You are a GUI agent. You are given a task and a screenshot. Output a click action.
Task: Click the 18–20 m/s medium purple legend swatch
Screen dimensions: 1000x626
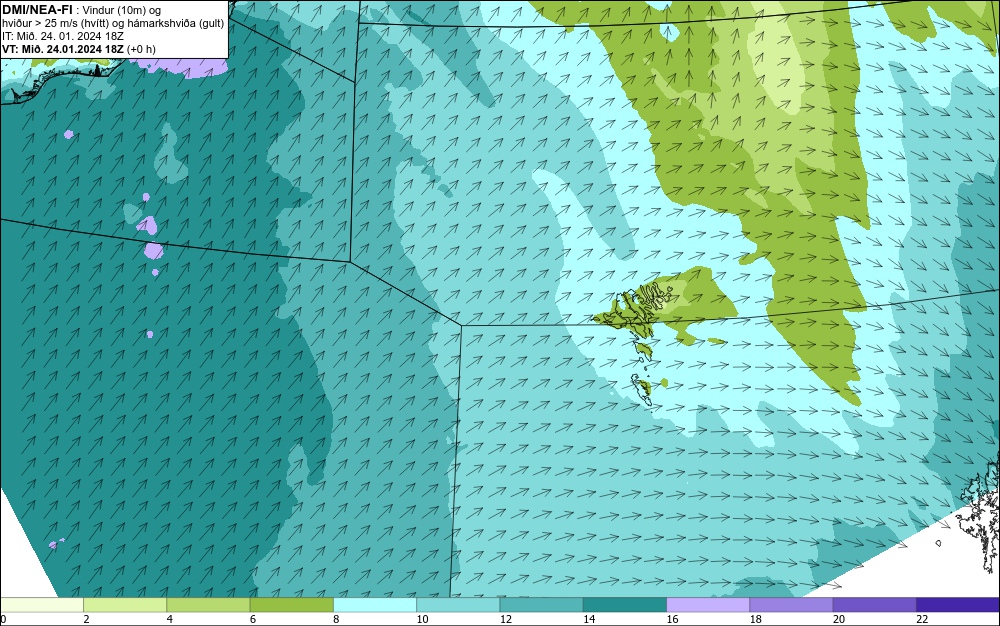(791, 604)
